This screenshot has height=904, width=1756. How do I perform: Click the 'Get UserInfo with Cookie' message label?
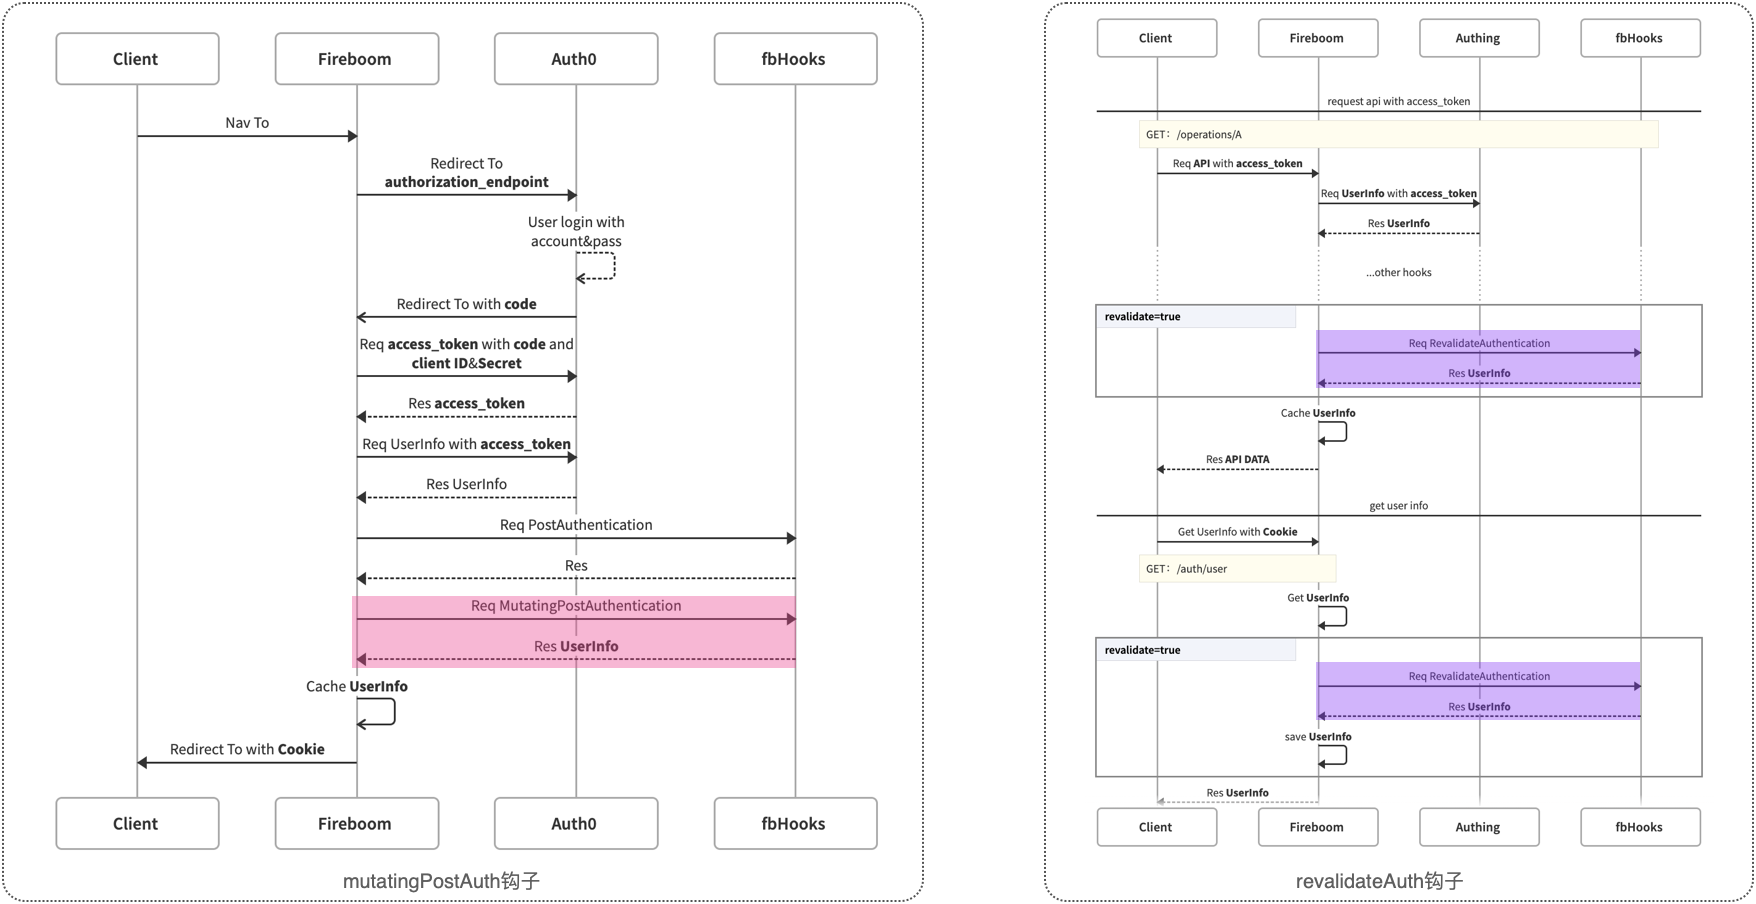[x=1237, y=532]
